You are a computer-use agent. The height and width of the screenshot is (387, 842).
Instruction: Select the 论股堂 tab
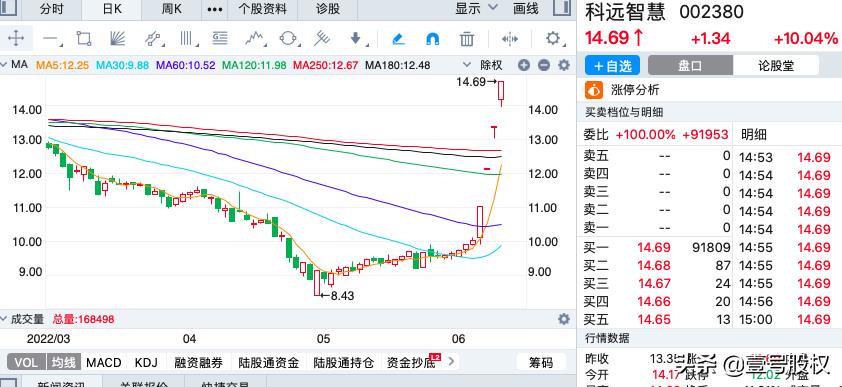pyautogui.click(x=775, y=66)
